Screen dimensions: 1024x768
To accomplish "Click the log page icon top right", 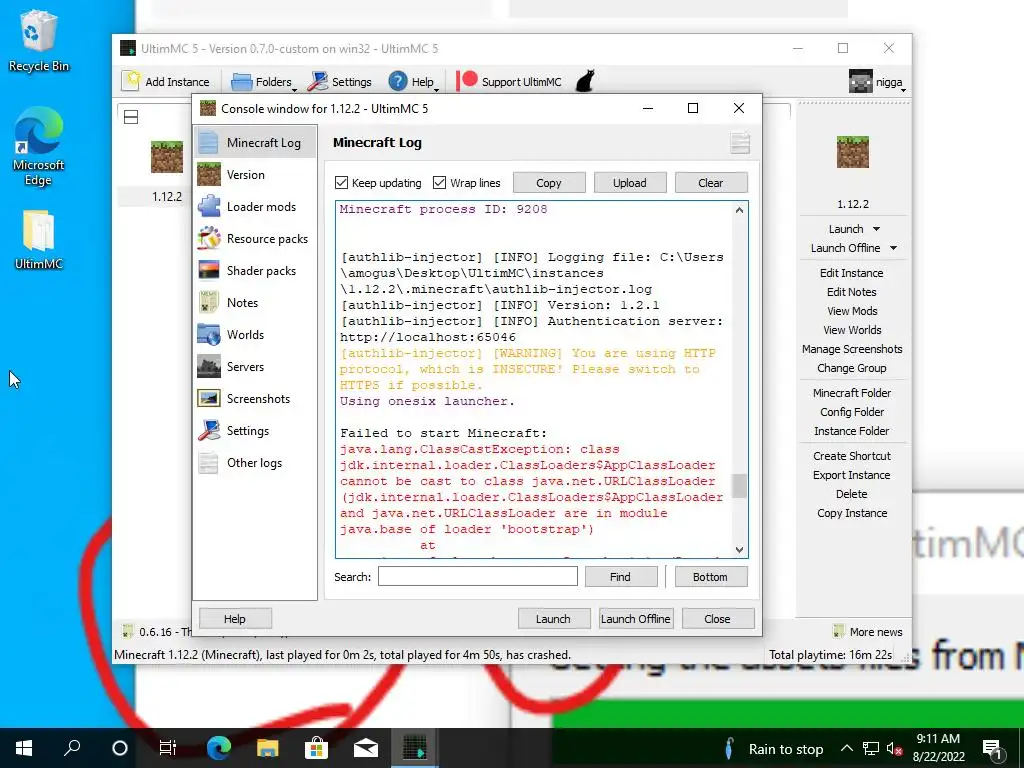I will [739, 142].
